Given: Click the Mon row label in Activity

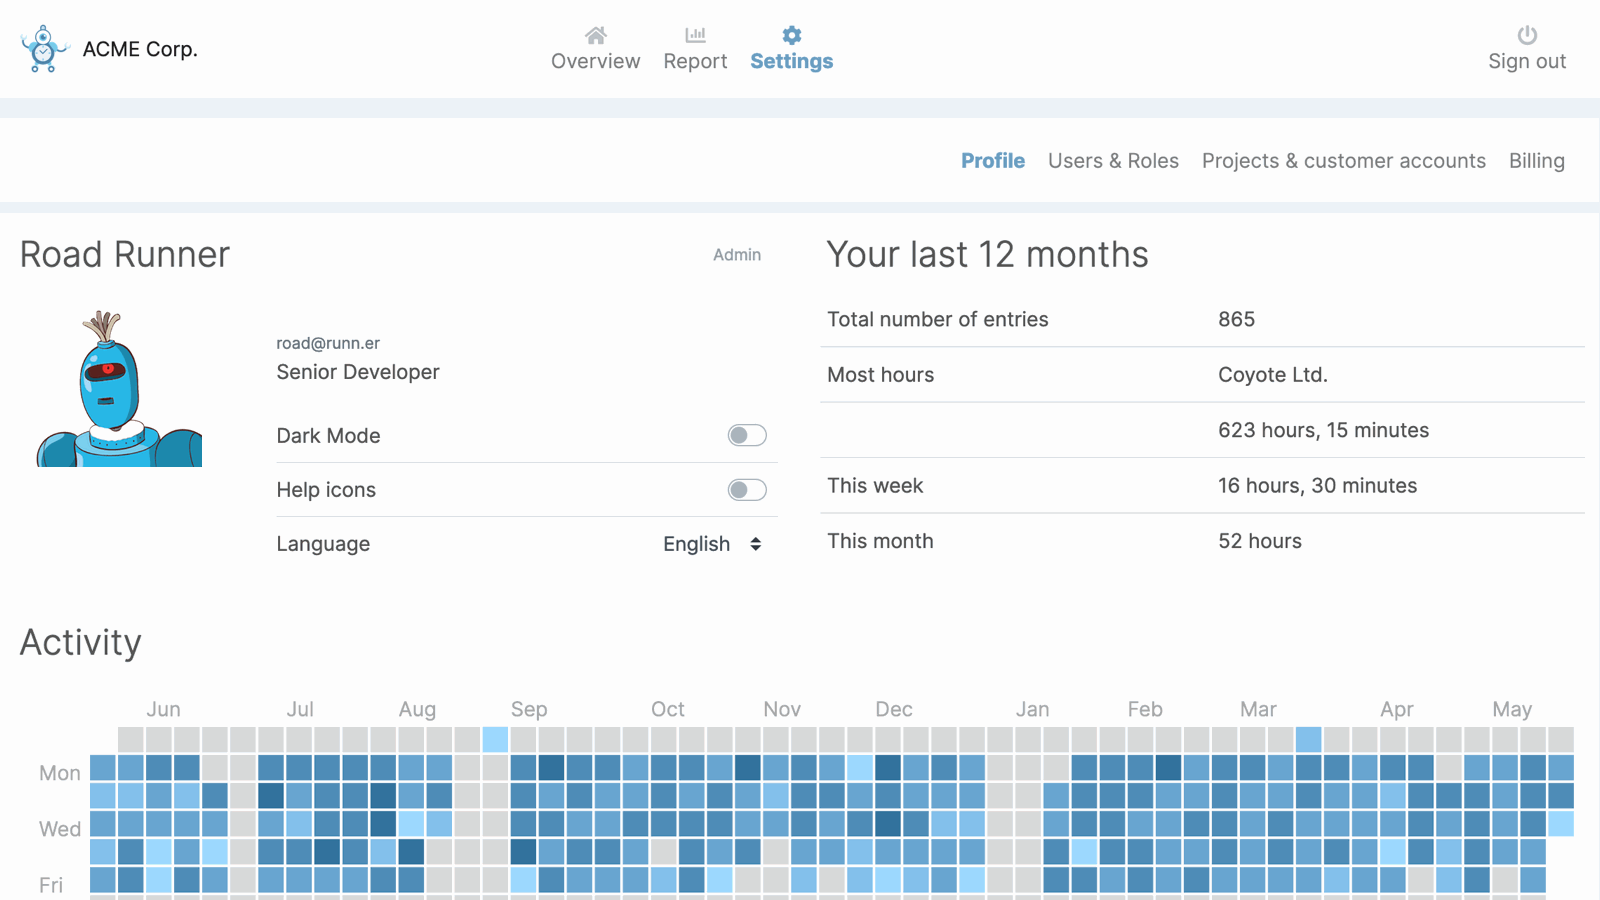Looking at the screenshot, I should [60, 773].
